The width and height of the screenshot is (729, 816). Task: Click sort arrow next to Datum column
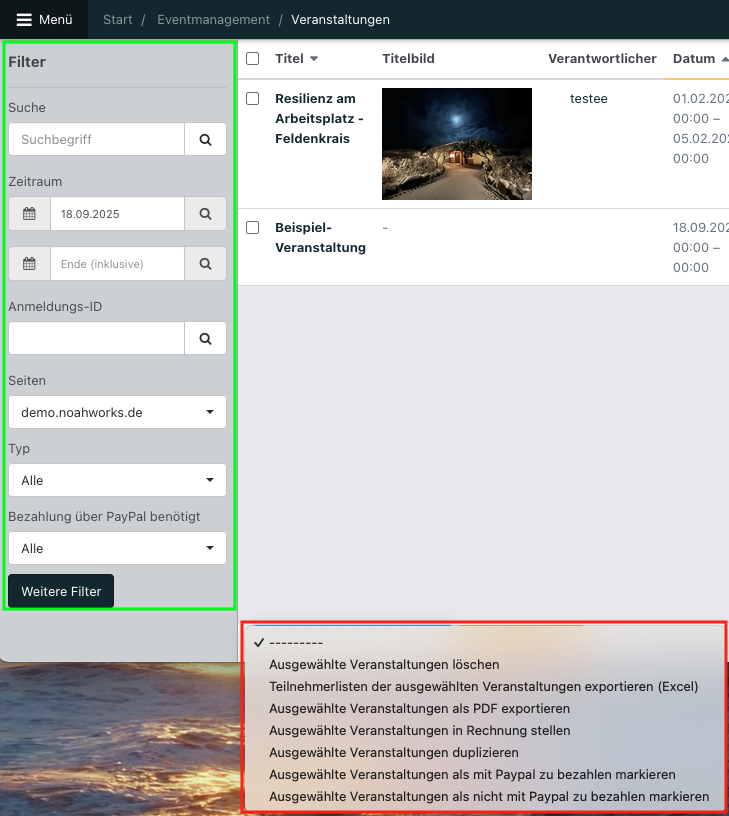coord(725,59)
